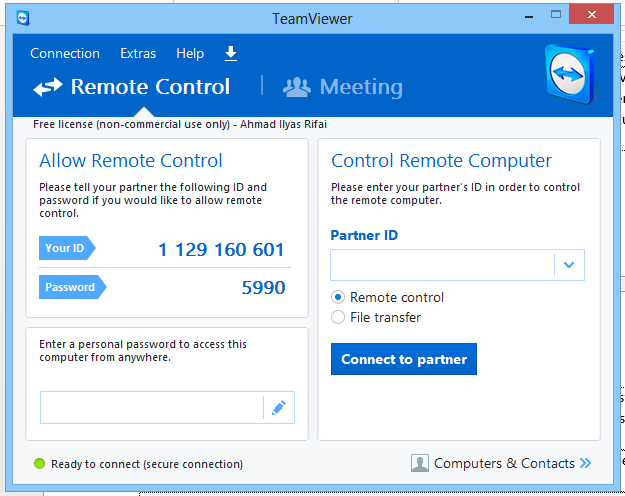The height and width of the screenshot is (496, 625).
Task: Open the Help menu
Action: coord(190,53)
